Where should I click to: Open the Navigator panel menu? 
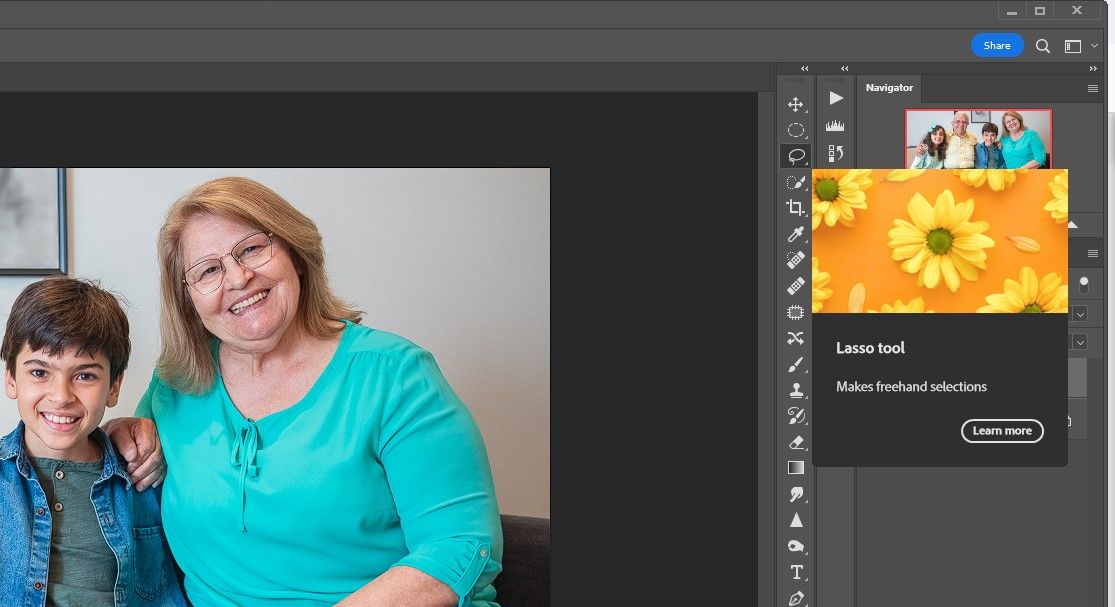pyautogui.click(x=1093, y=88)
